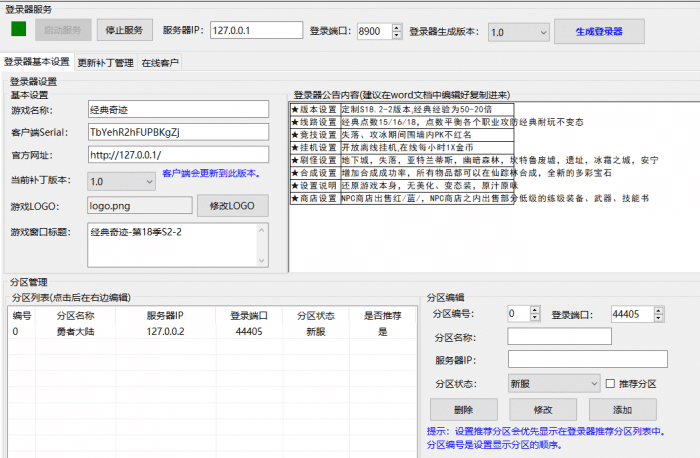The width and height of the screenshot is (700, 458).
Task: Click the 添加 button
Action: (622, 410)
